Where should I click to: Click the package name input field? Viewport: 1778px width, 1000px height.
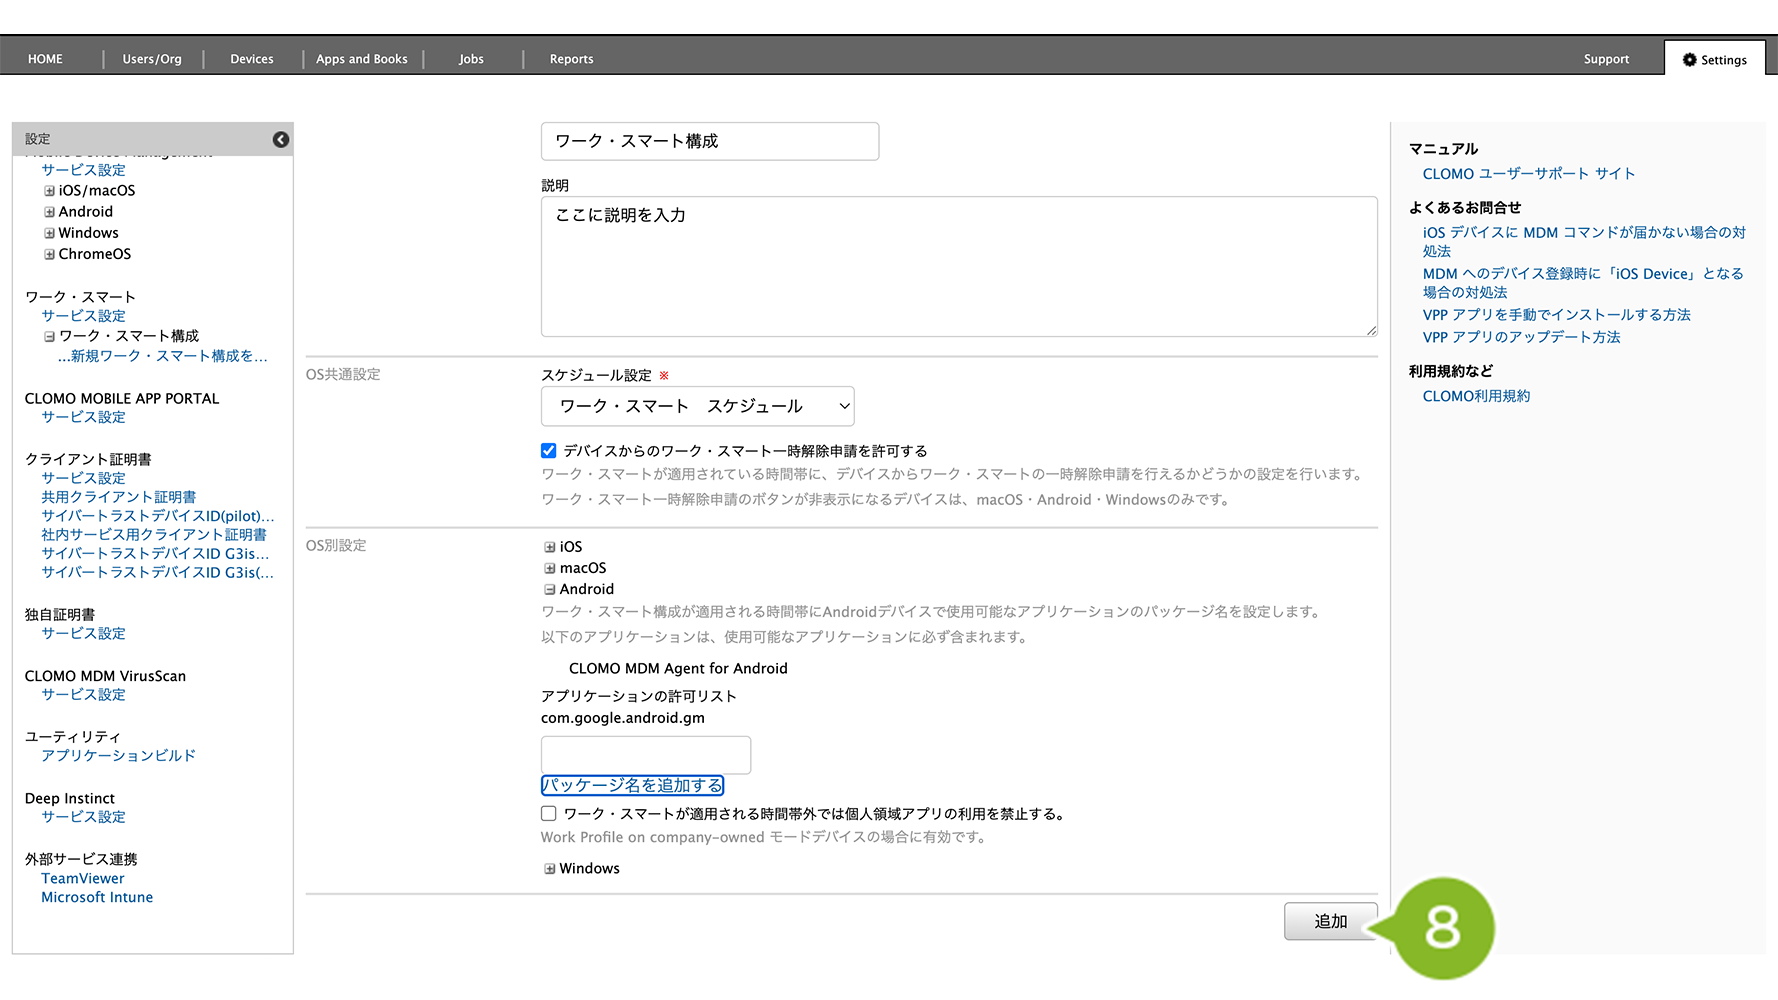(645, 755)
